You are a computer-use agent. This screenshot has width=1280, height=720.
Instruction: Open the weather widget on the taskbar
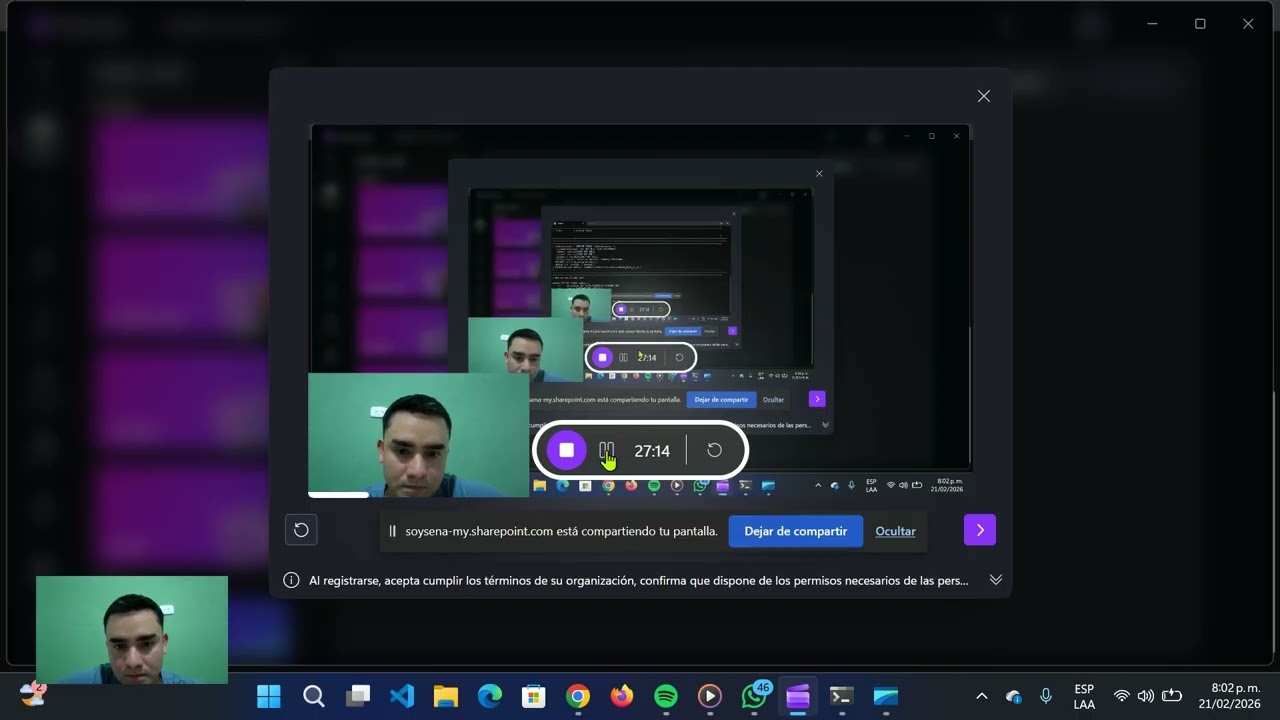coord(33,694)
